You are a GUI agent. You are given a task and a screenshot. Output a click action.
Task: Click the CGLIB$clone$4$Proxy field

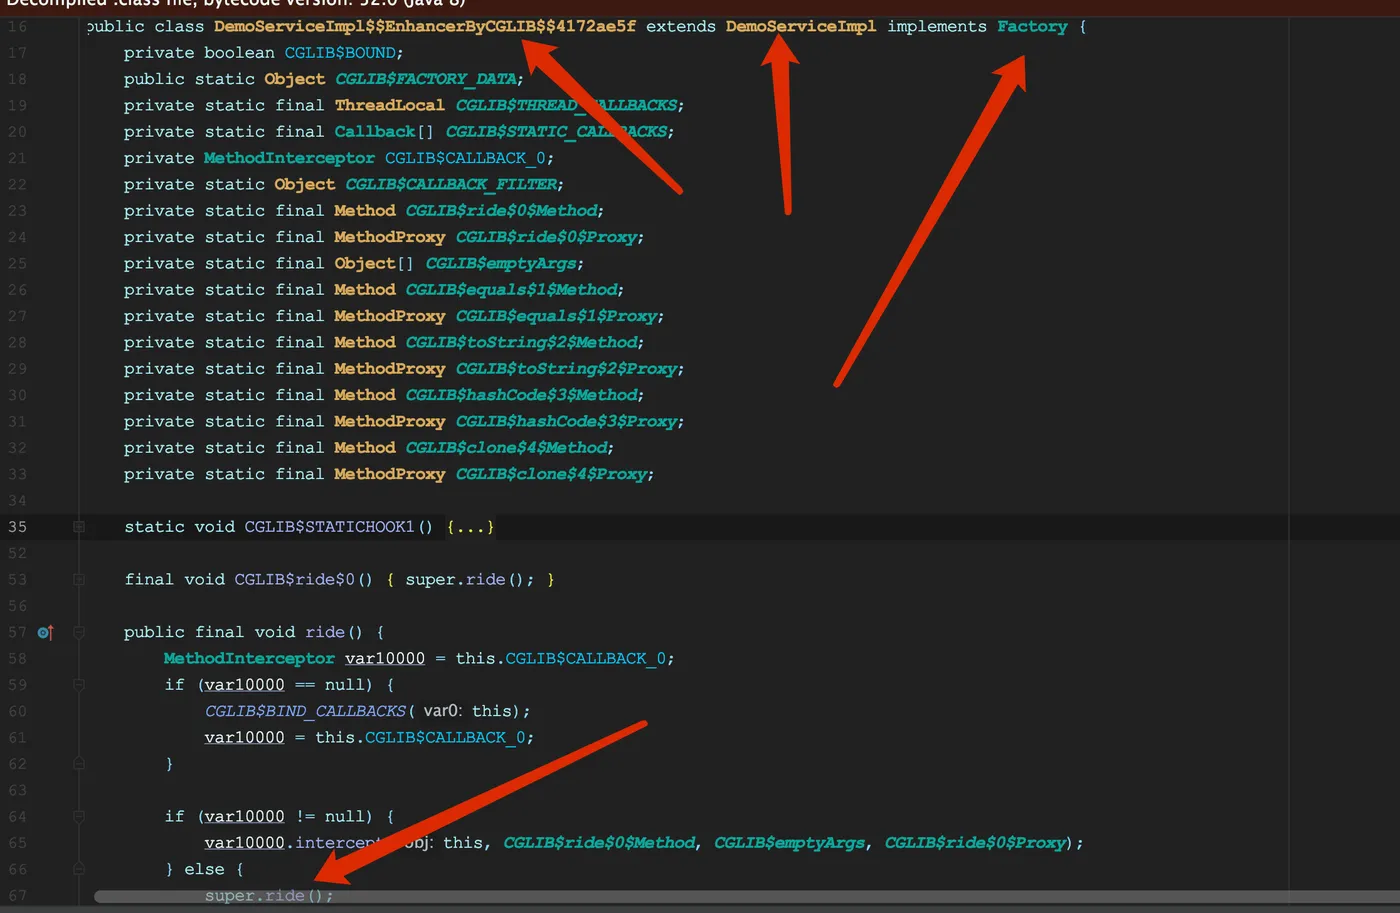552,474
